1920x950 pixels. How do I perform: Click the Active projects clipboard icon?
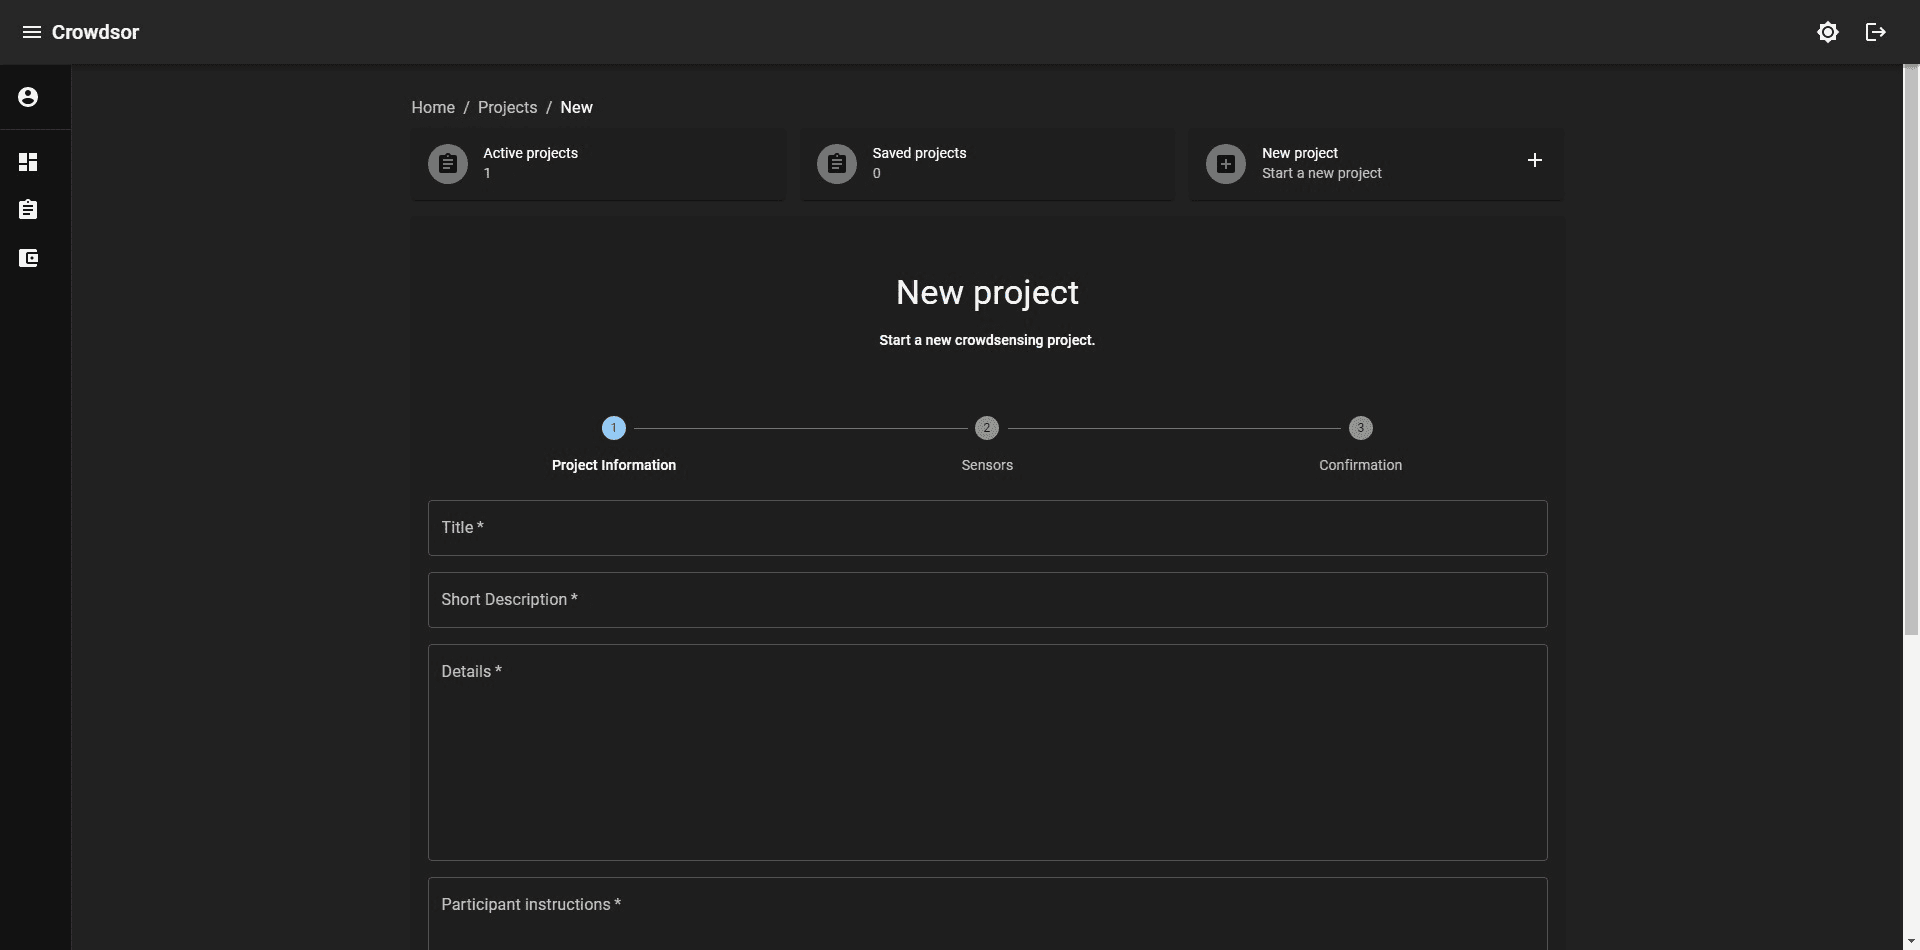point(448,164)
